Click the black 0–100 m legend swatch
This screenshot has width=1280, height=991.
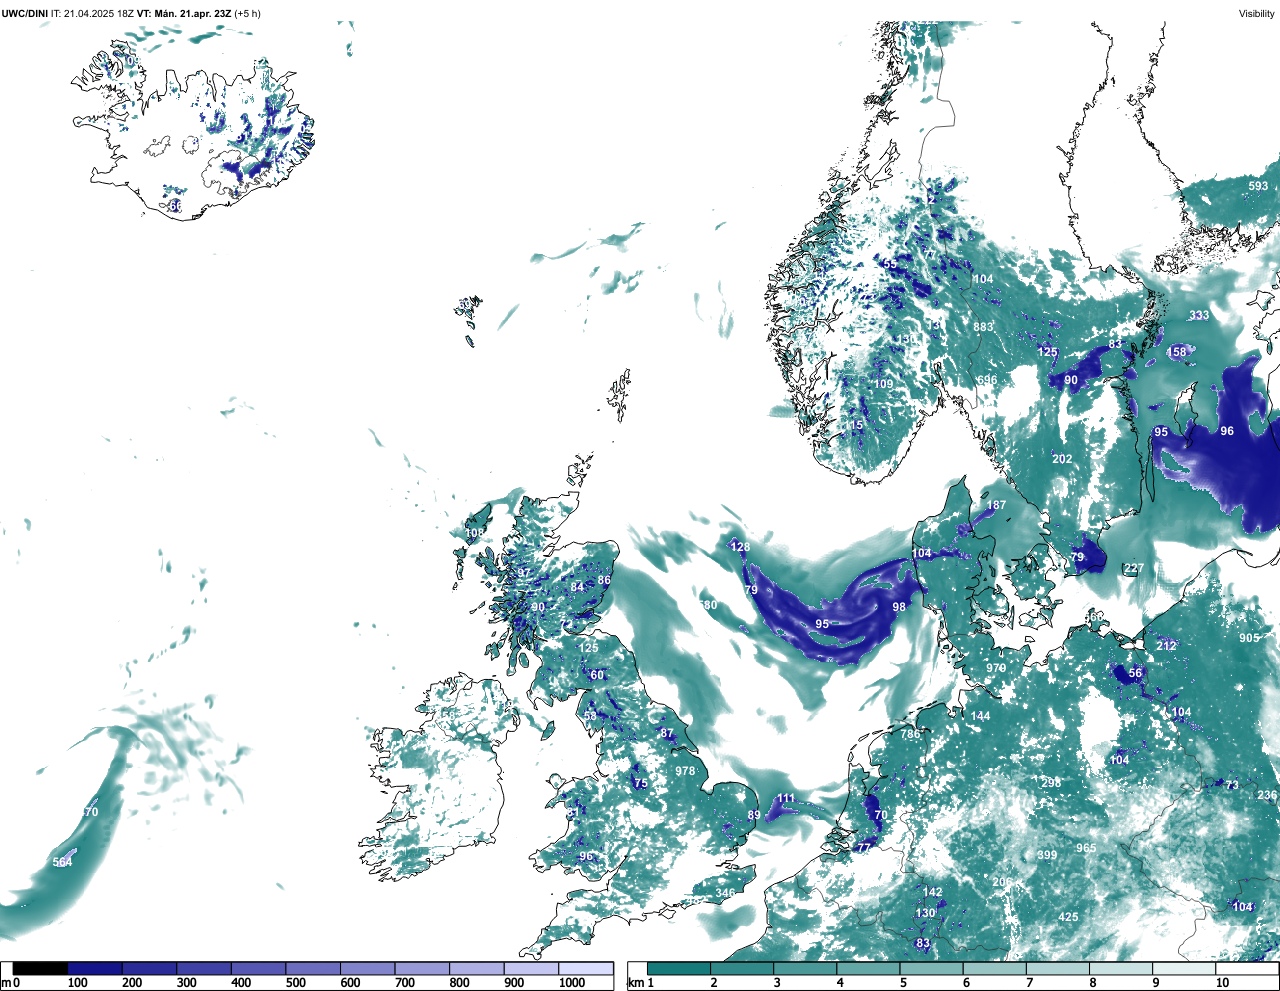click(x=40, y=969)
